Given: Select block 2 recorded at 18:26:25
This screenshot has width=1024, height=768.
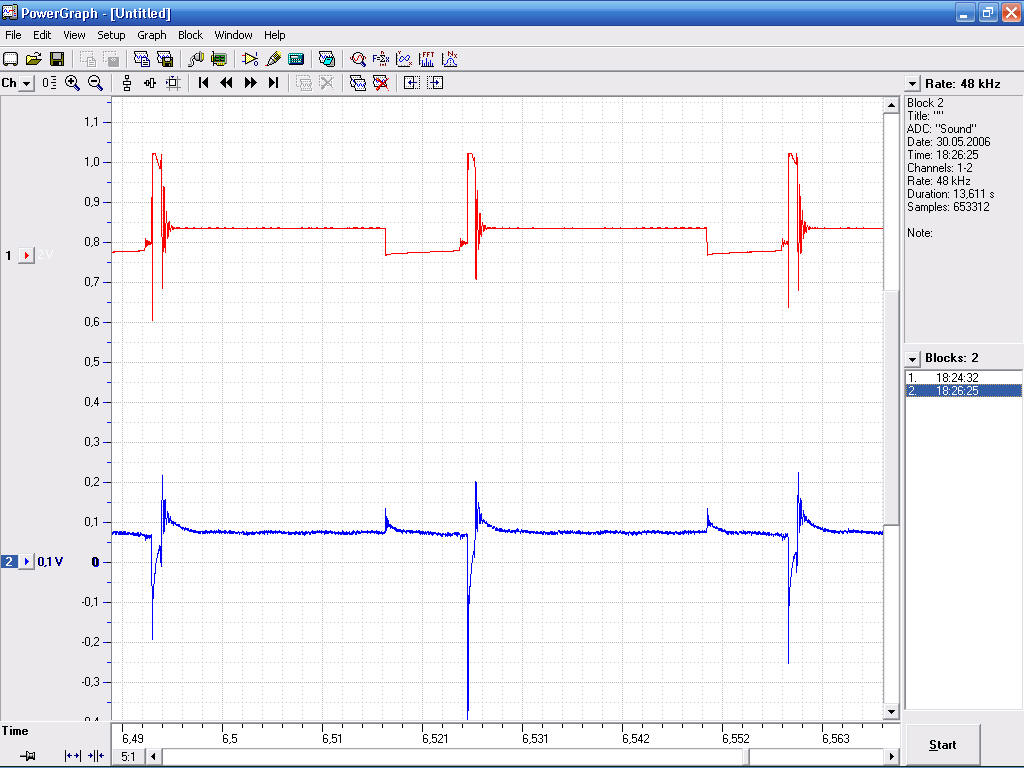Looking at the screenshot, I should (963, 391).
